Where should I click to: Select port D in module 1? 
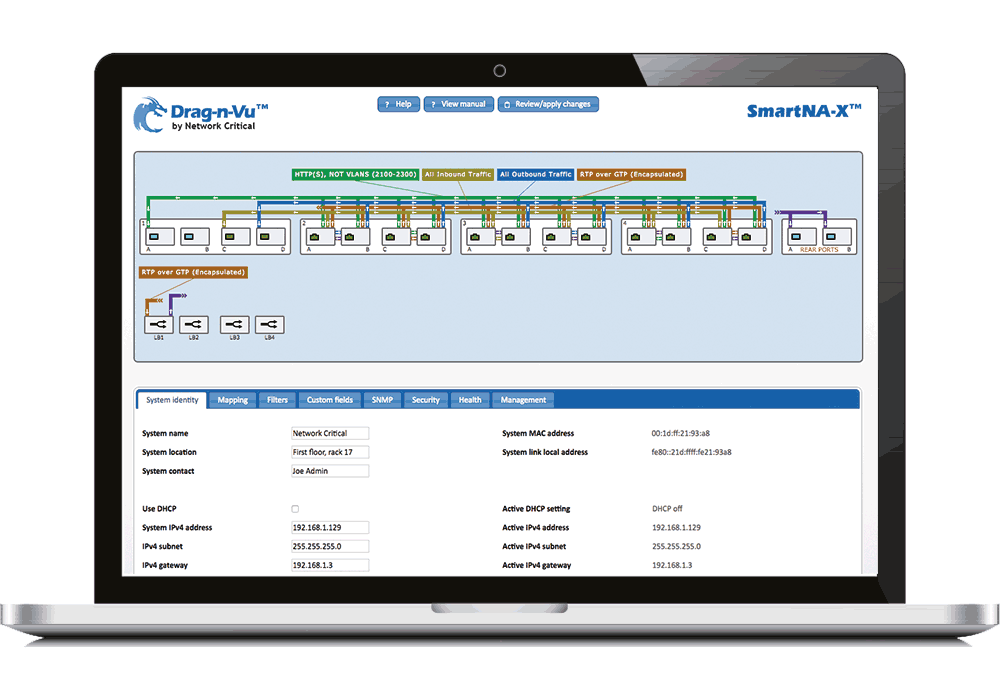(x=270, y=237)
